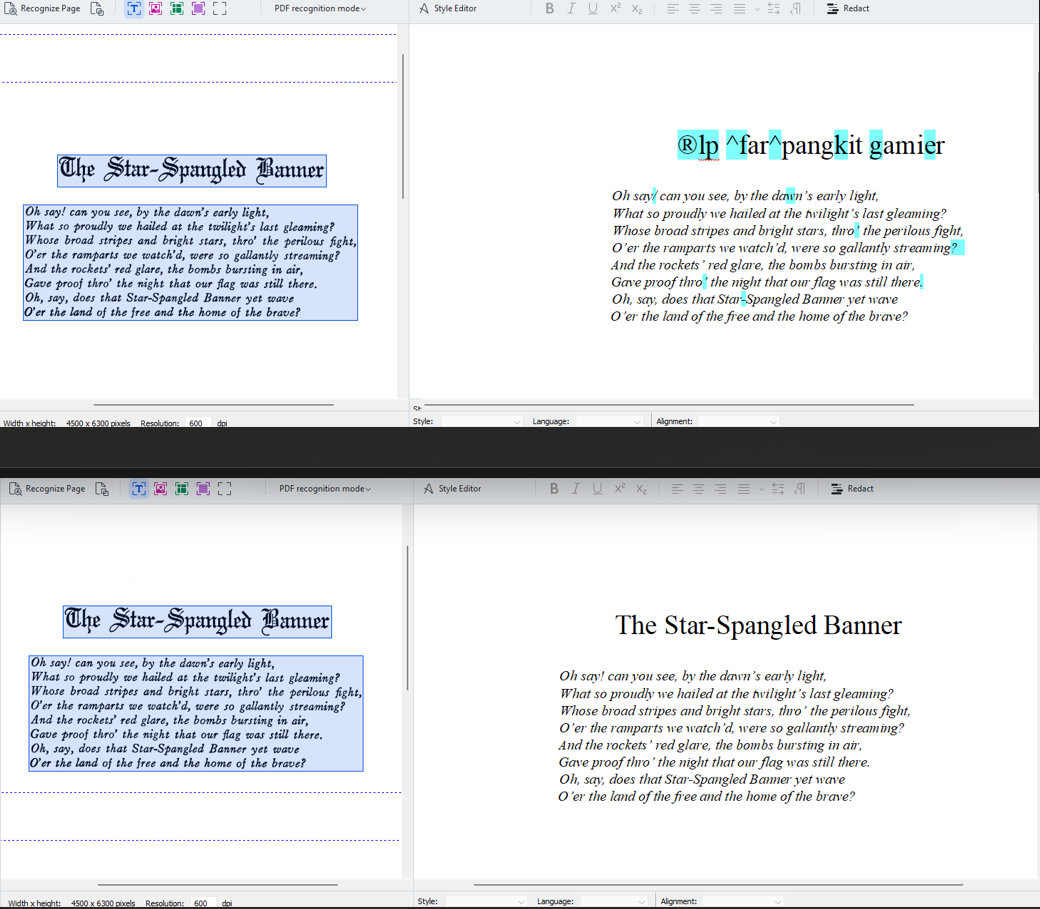Click the upper image pane's vertical scrollbar
Image resolution: width=1040 pixels, height=909 pixels.
click(x=403, y=125)
